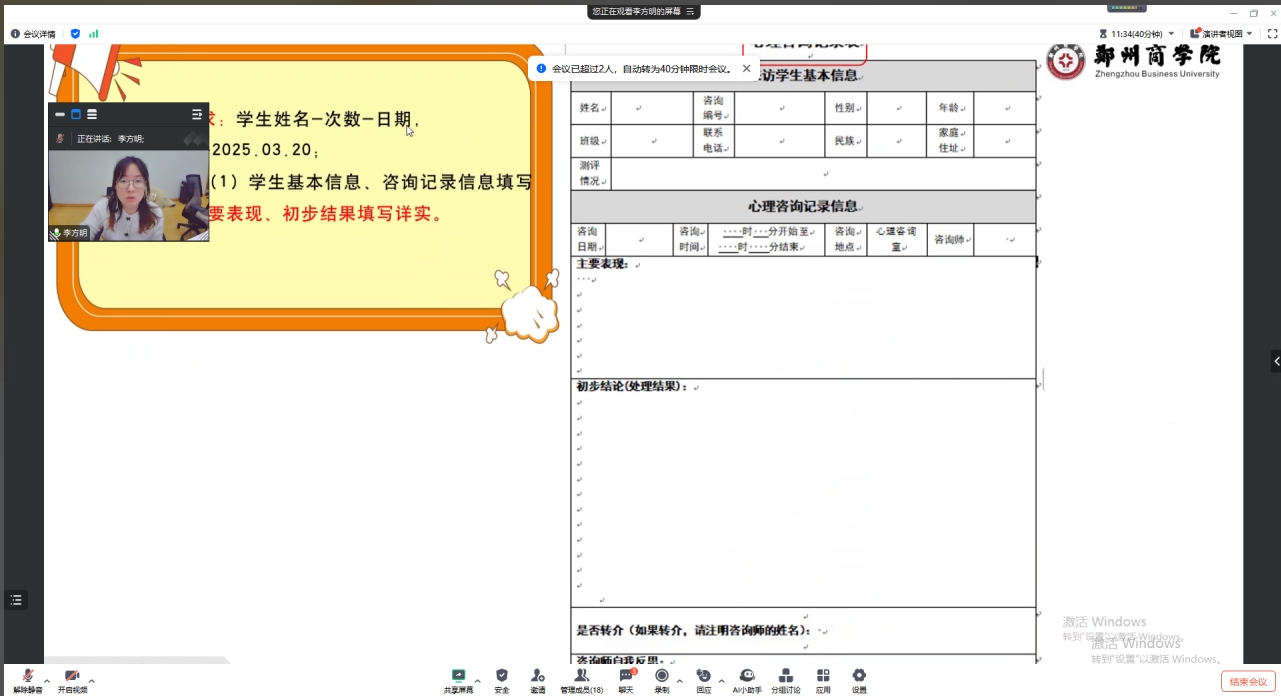The width and height of the screenshot is (1281, 696).
Task: Open the screen-share options menu in top banner
Action: [690, 11]
